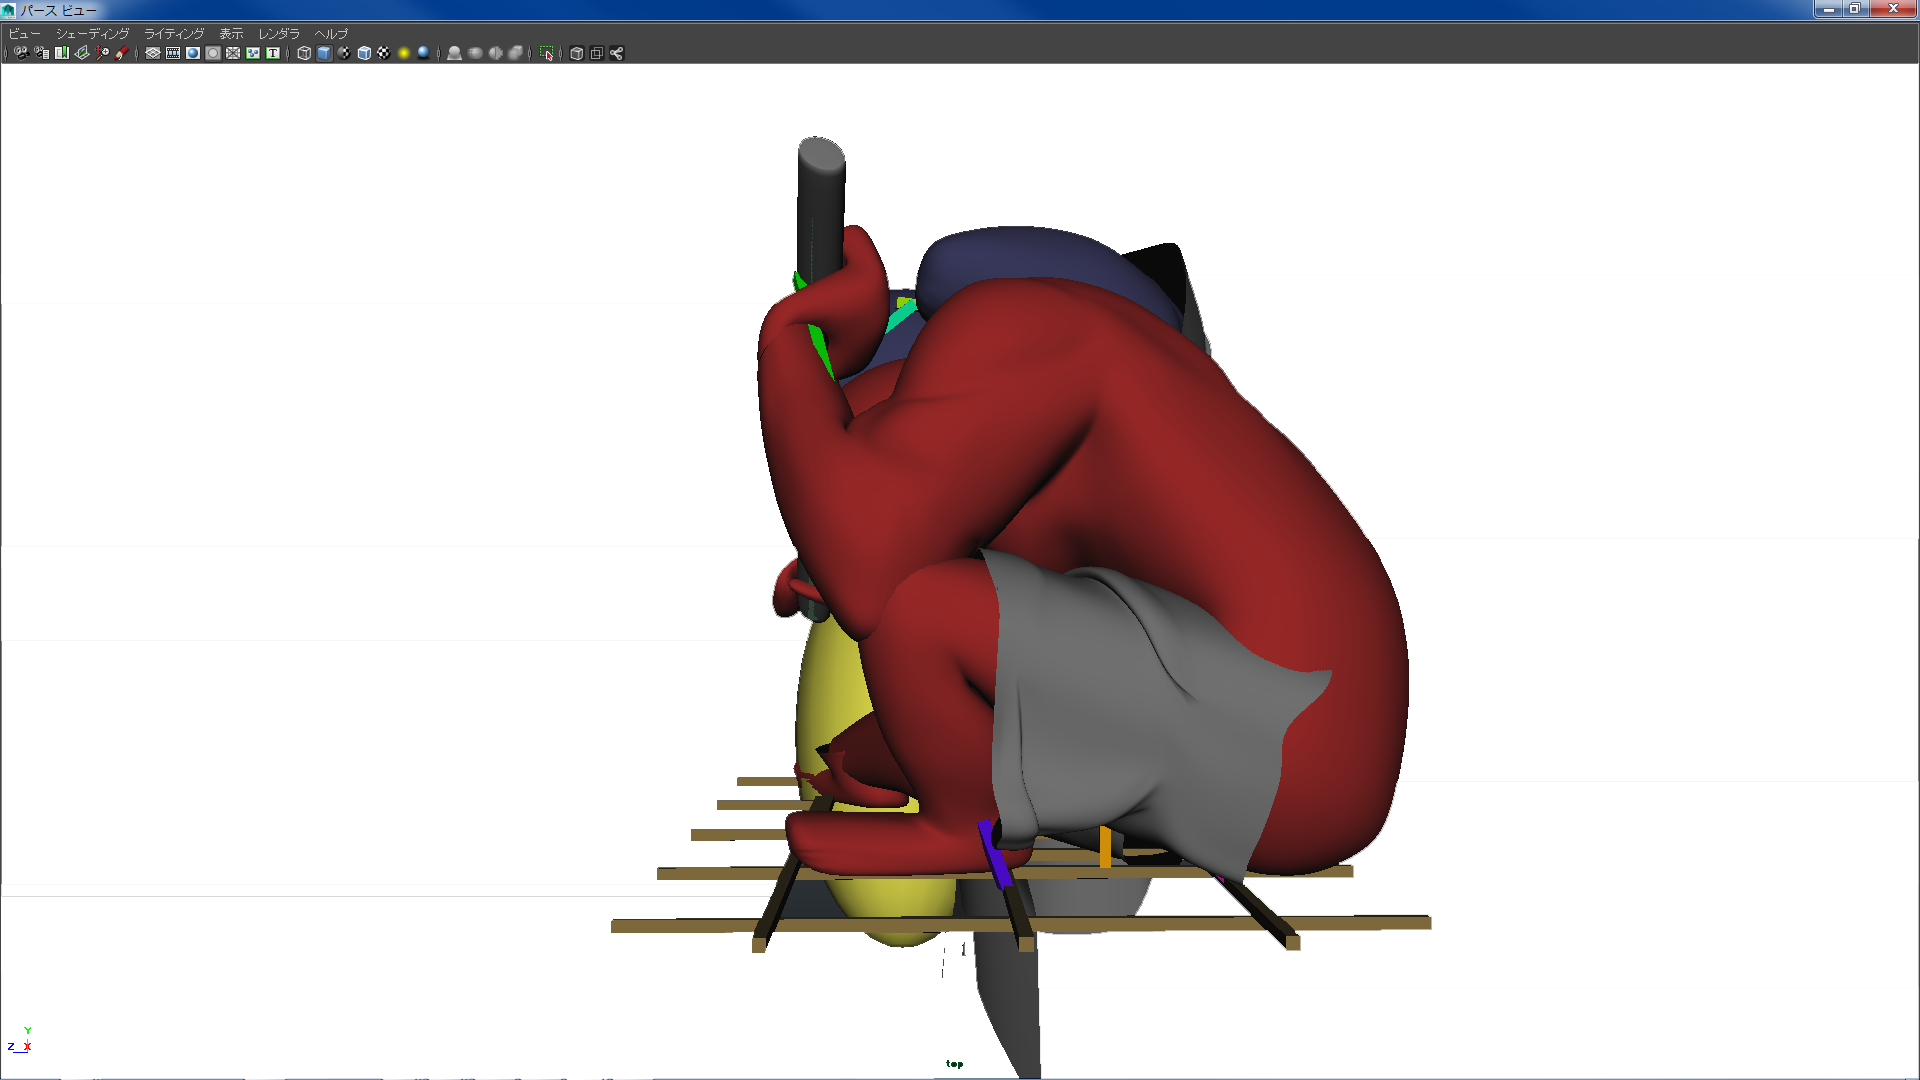Open the シェーディング menu
Viewport: 1920px width, 1080px height.
click(x=92, y=34)
